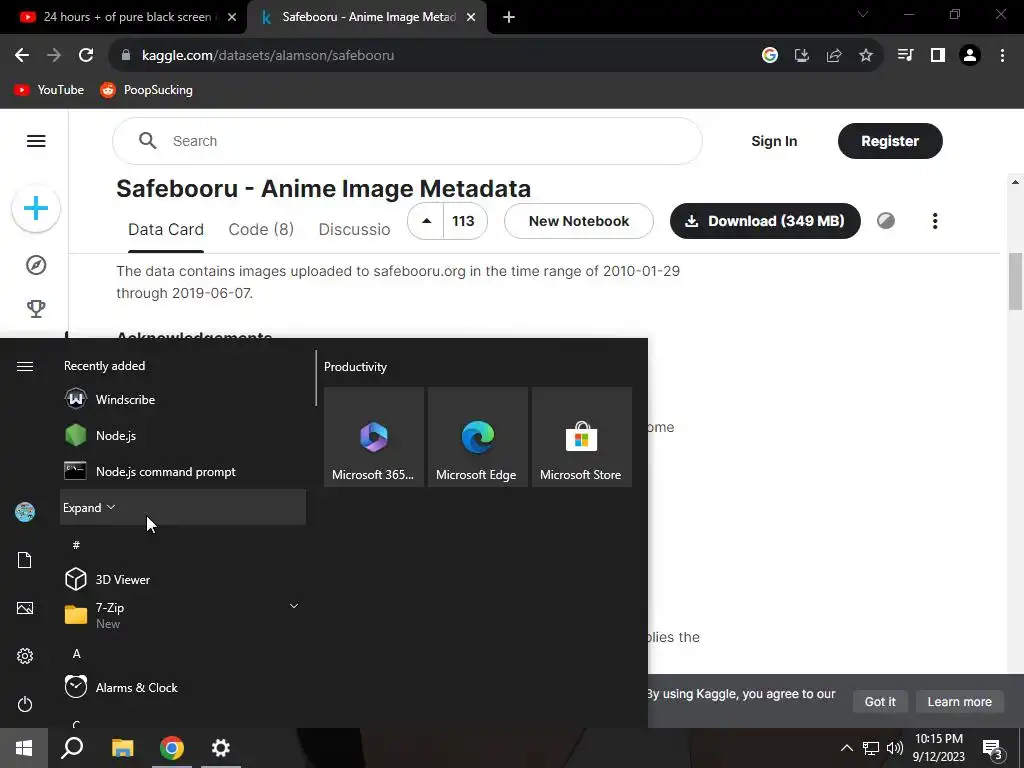Click the page vertical scrollbar thumb

pyautogui.click(x=1015, y=281)
